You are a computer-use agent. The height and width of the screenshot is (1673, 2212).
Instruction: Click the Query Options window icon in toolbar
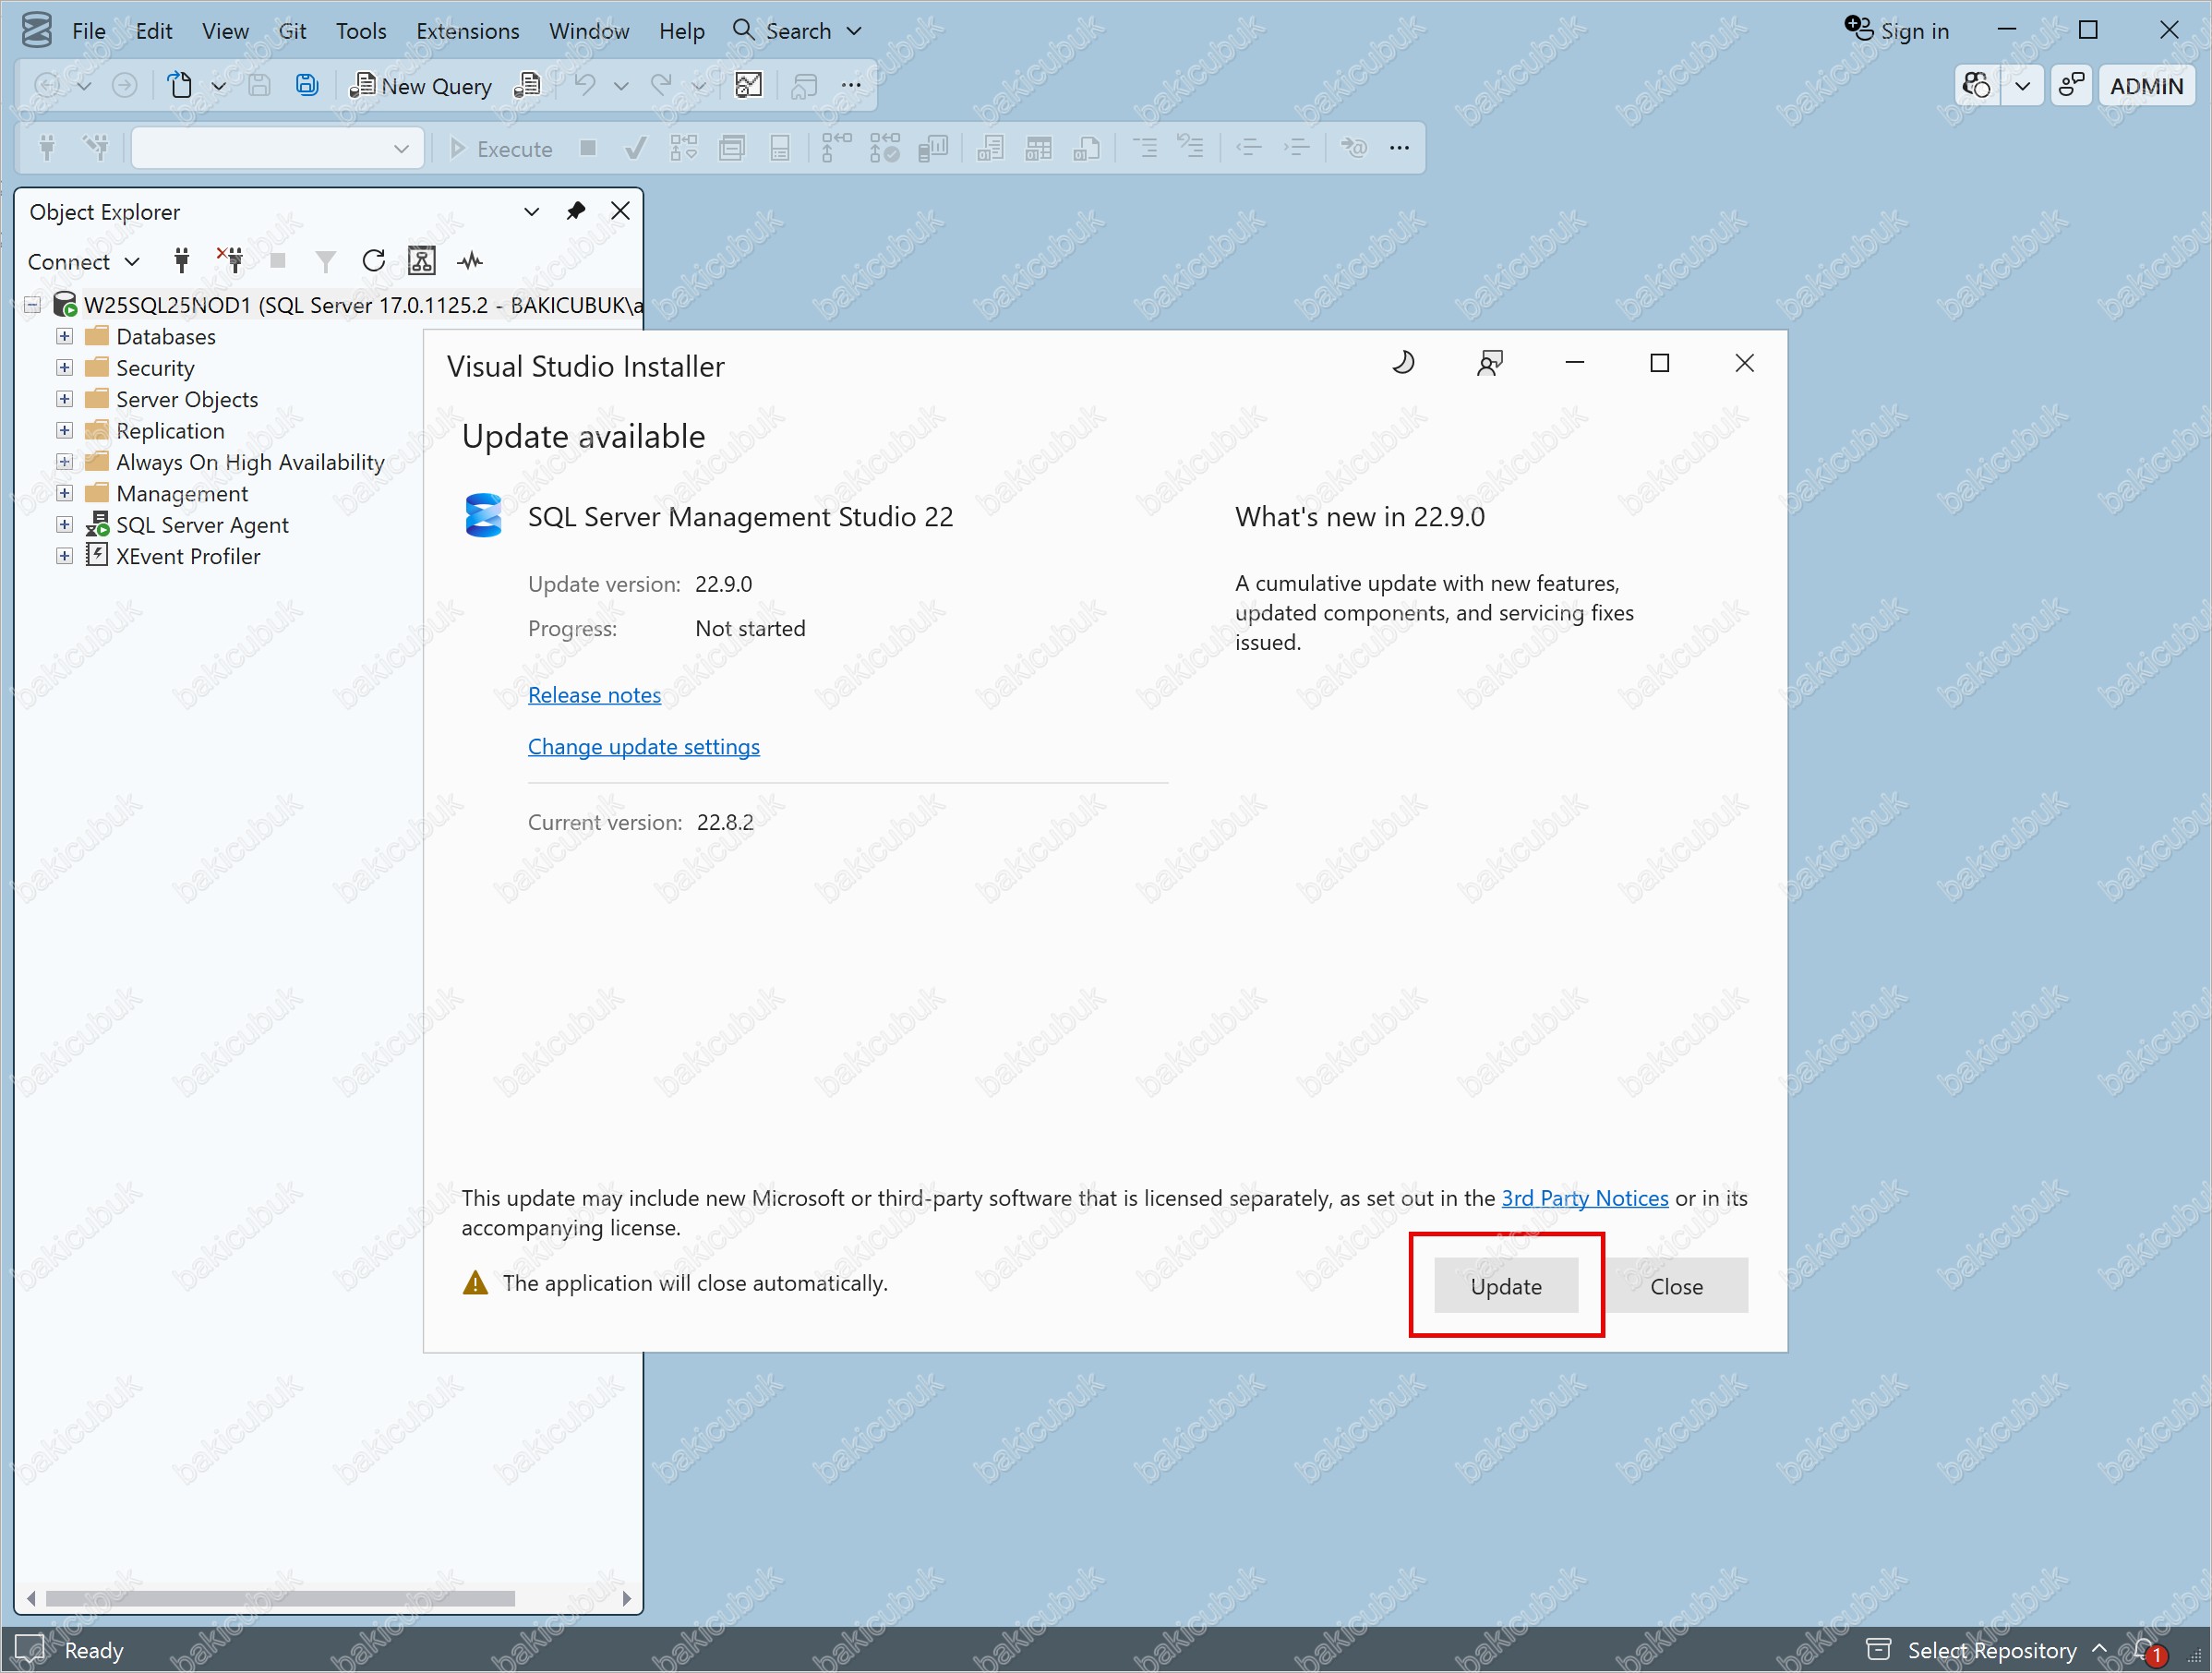point(732,149)
